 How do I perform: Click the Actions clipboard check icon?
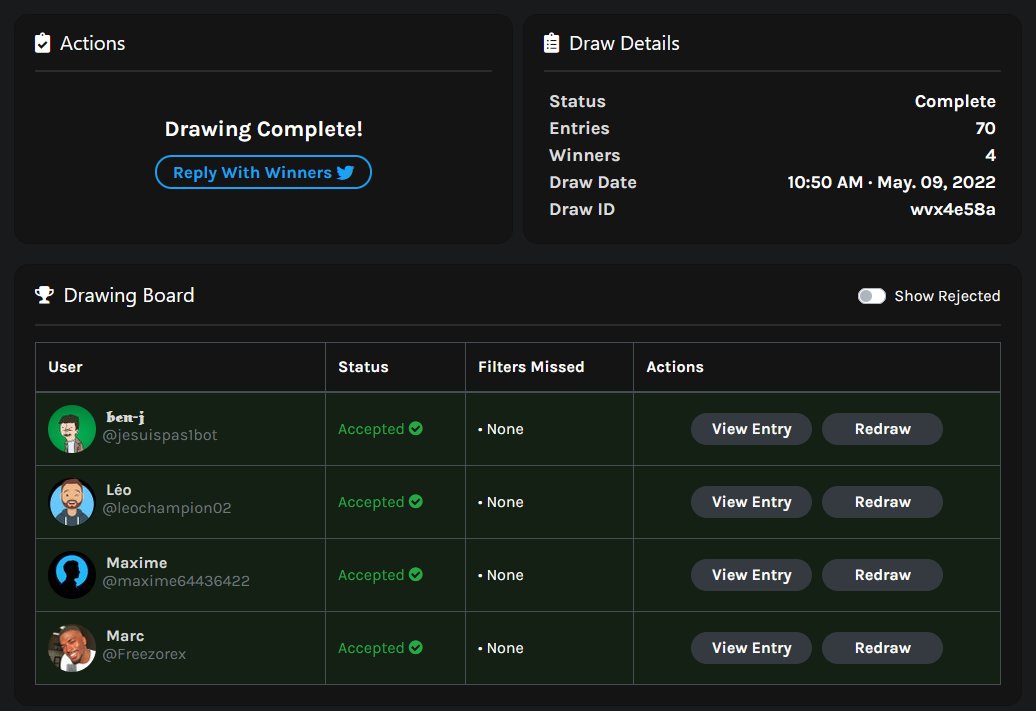42,43
